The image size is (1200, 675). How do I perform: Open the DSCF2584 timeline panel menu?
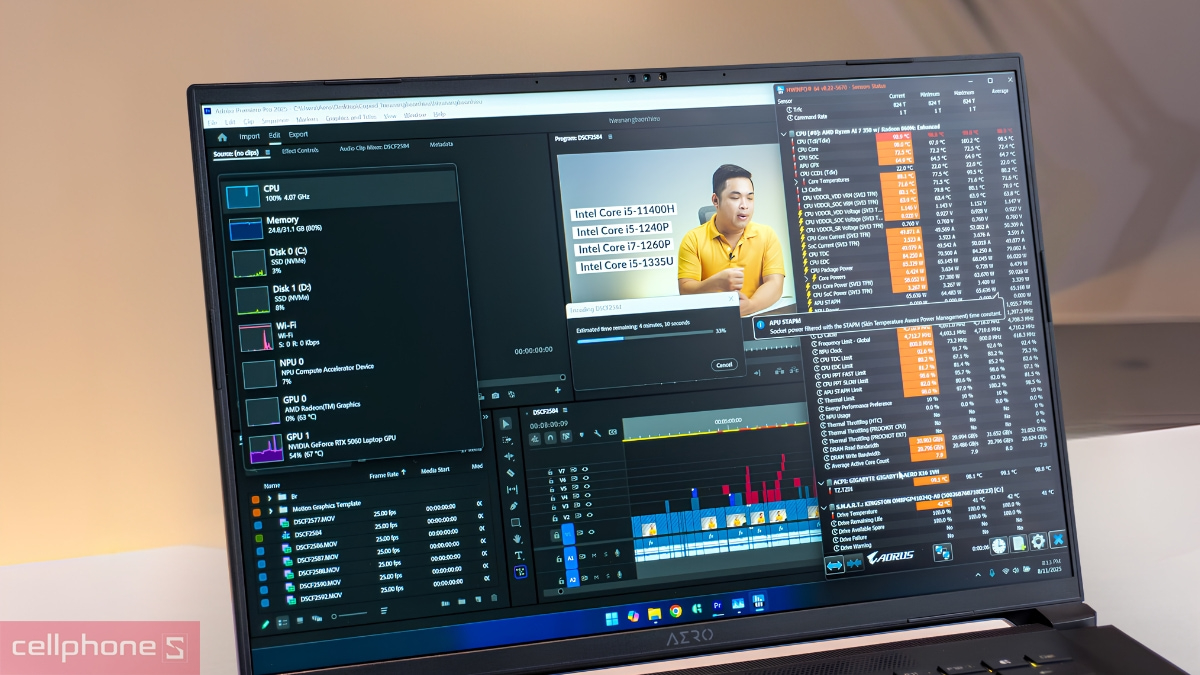(x=563, y=411)
